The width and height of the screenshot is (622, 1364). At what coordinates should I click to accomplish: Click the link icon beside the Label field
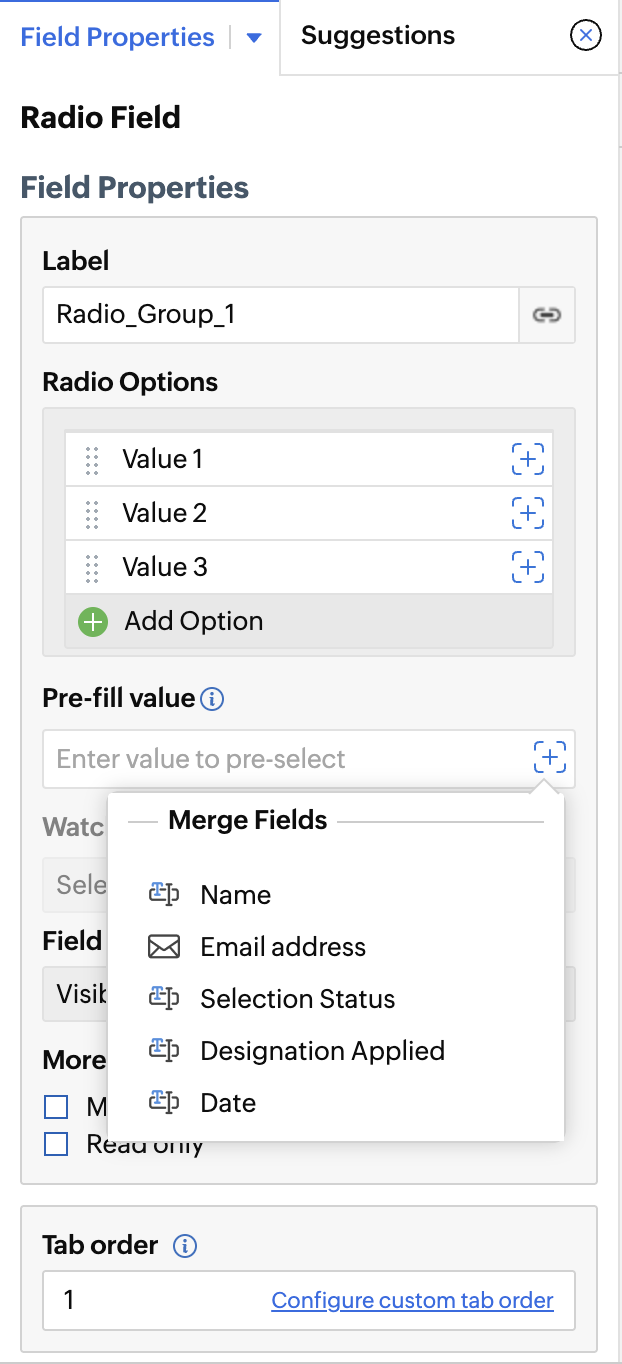[x=546, y=315]
